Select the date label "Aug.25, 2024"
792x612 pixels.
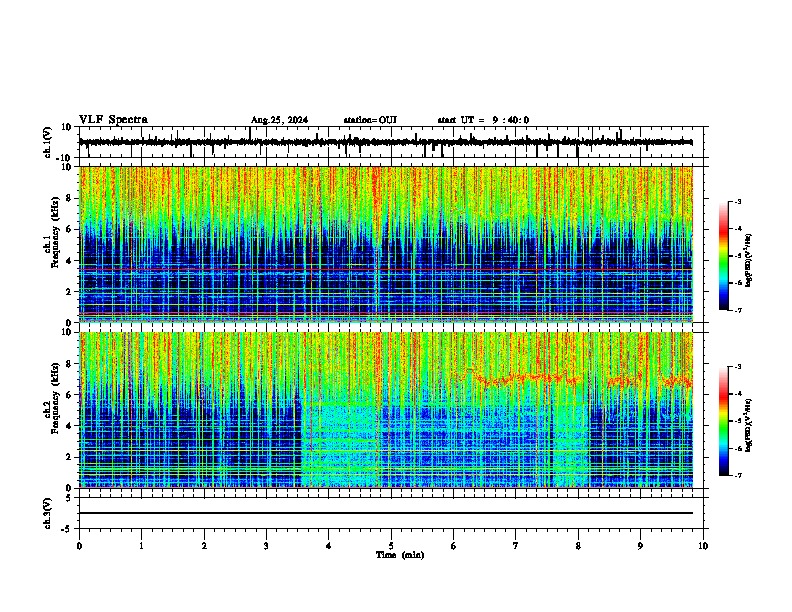(279, 120)
